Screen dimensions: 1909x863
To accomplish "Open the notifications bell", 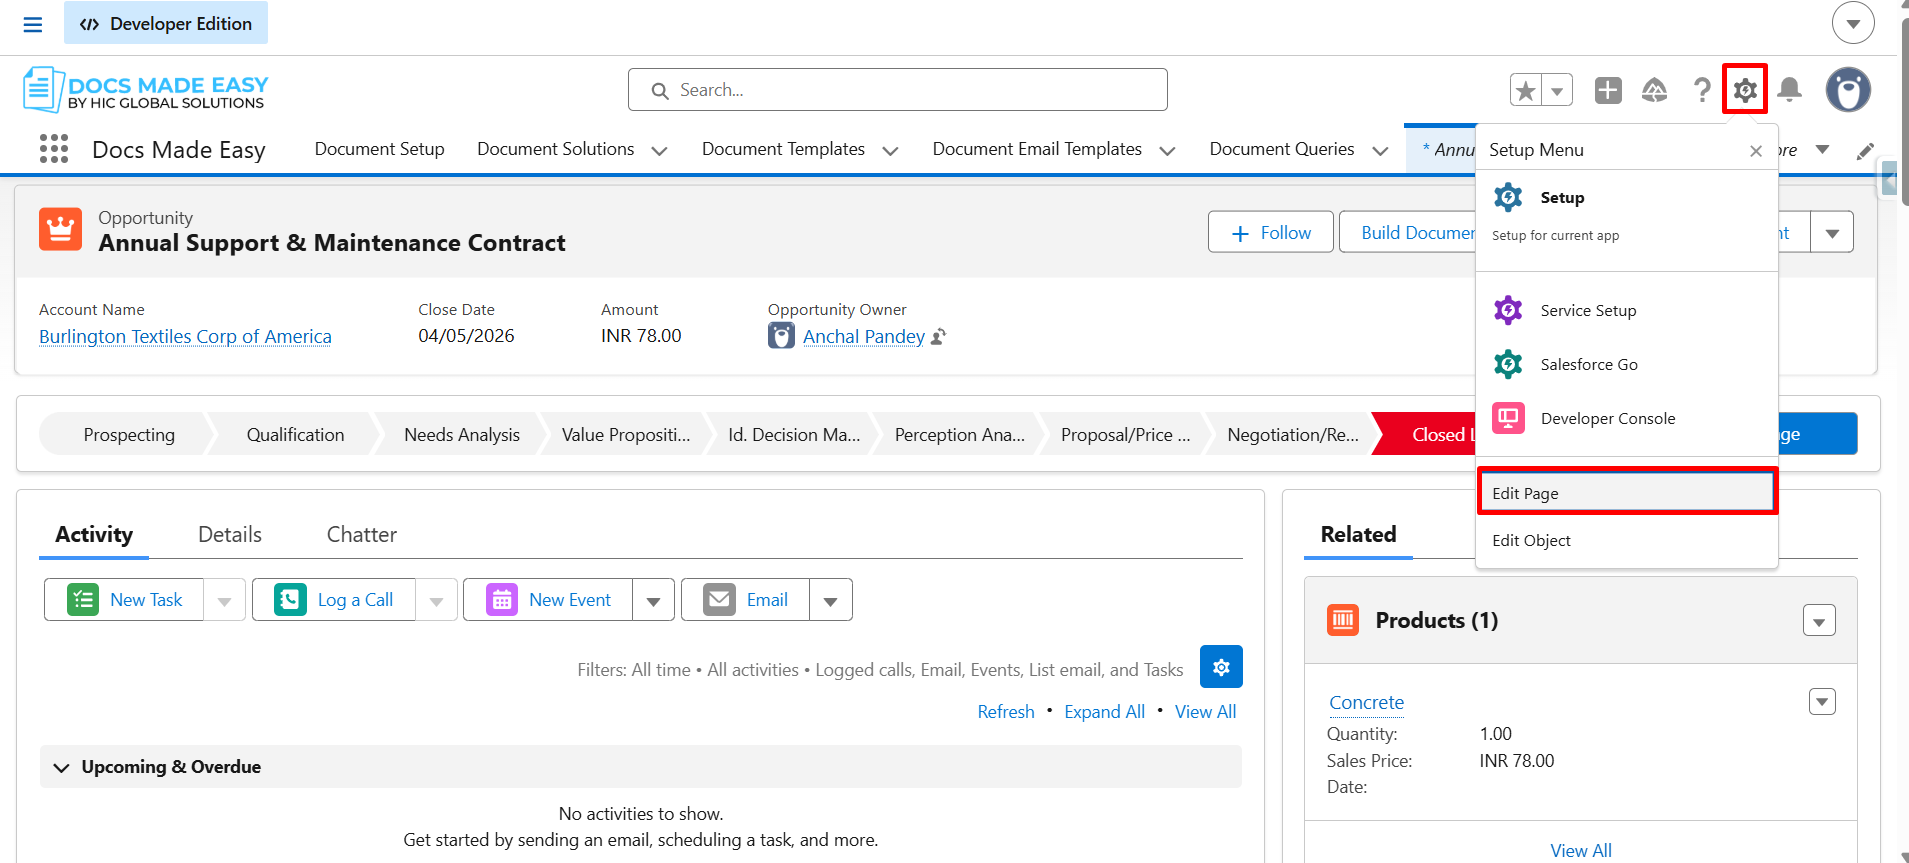I will (1790, 90).
